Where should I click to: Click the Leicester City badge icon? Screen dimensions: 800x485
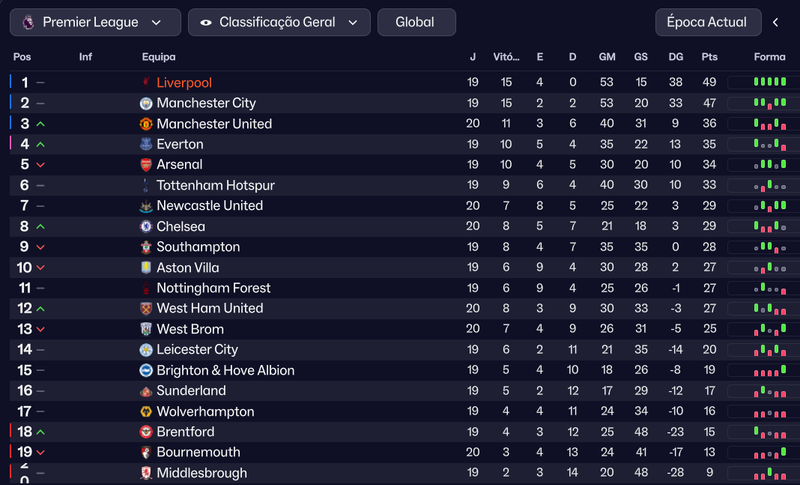[146, 350]
